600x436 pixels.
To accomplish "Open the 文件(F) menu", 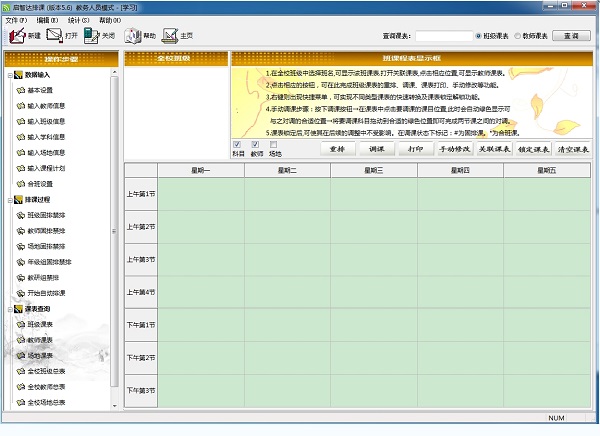I will pos(15,19).
